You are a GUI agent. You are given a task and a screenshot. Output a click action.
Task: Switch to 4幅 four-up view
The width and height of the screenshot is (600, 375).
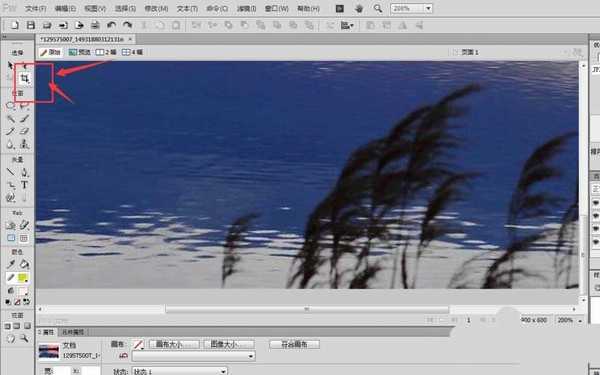pos(132,52)
